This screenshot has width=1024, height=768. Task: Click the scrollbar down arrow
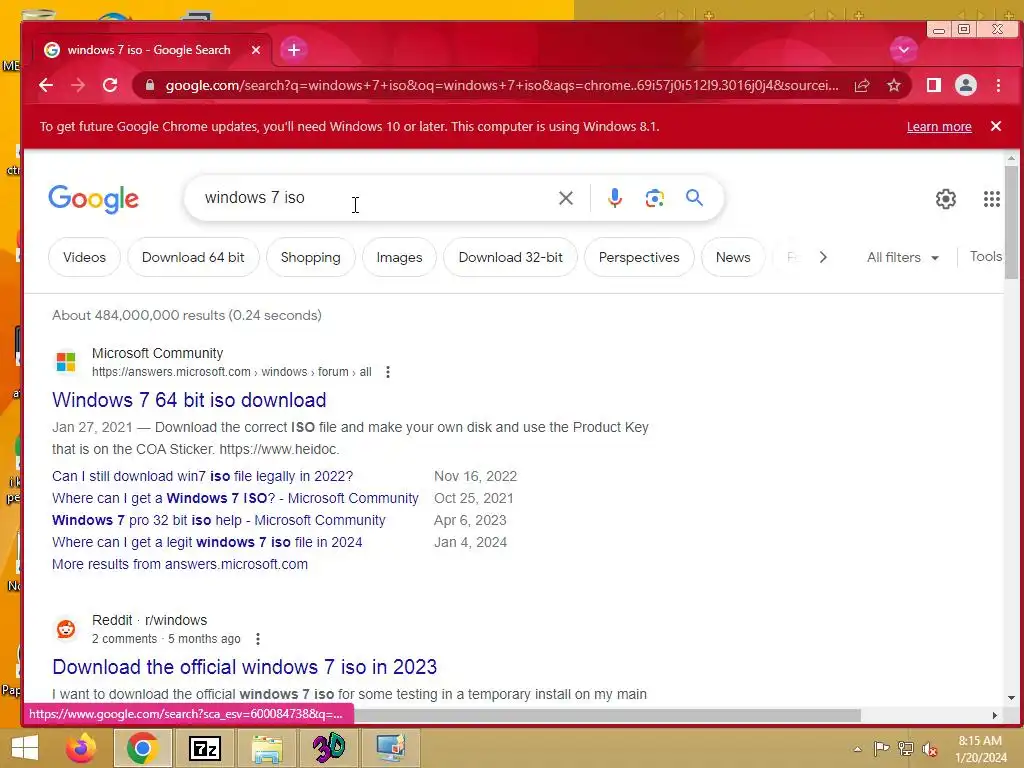1011,697
